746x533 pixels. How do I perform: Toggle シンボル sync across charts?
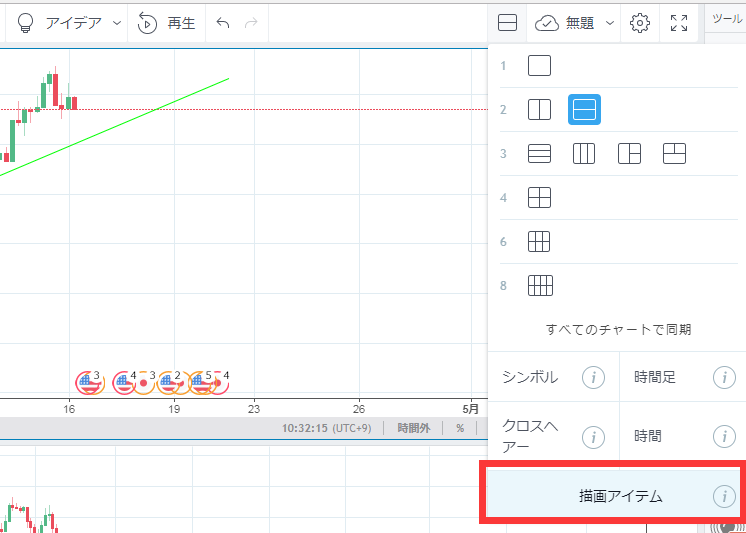pyautogui.click(x=553, y=378)
